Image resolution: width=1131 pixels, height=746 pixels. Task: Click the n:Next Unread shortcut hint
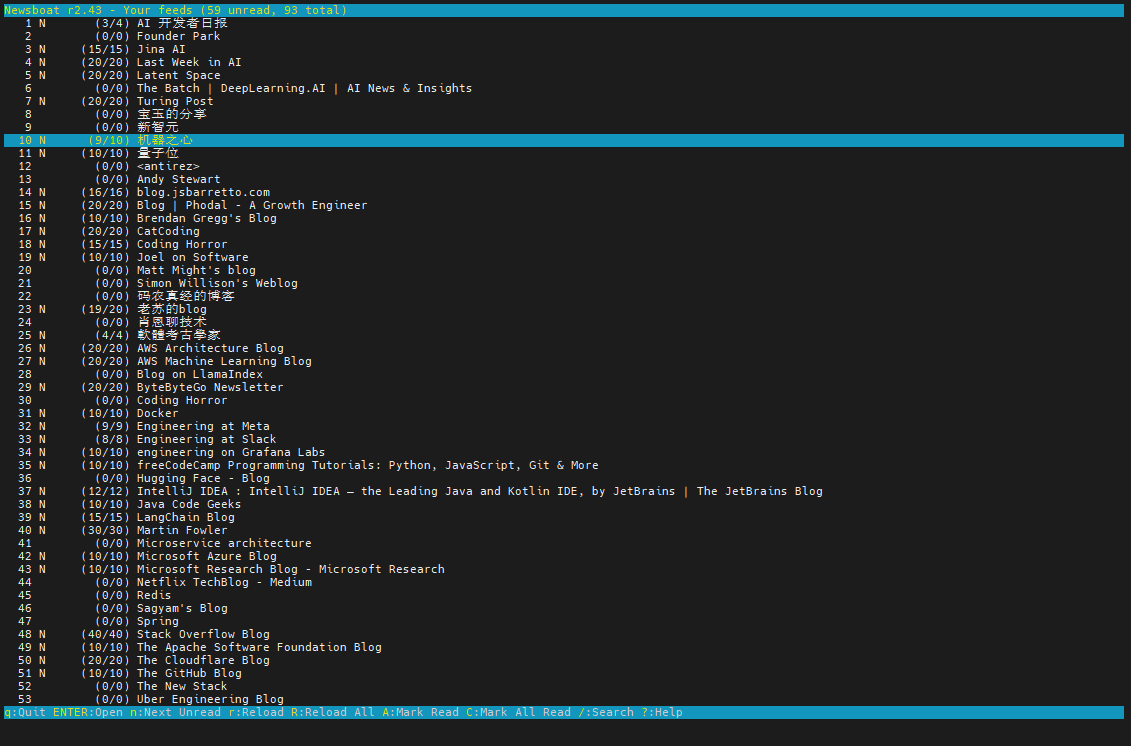tap(175, 712)
